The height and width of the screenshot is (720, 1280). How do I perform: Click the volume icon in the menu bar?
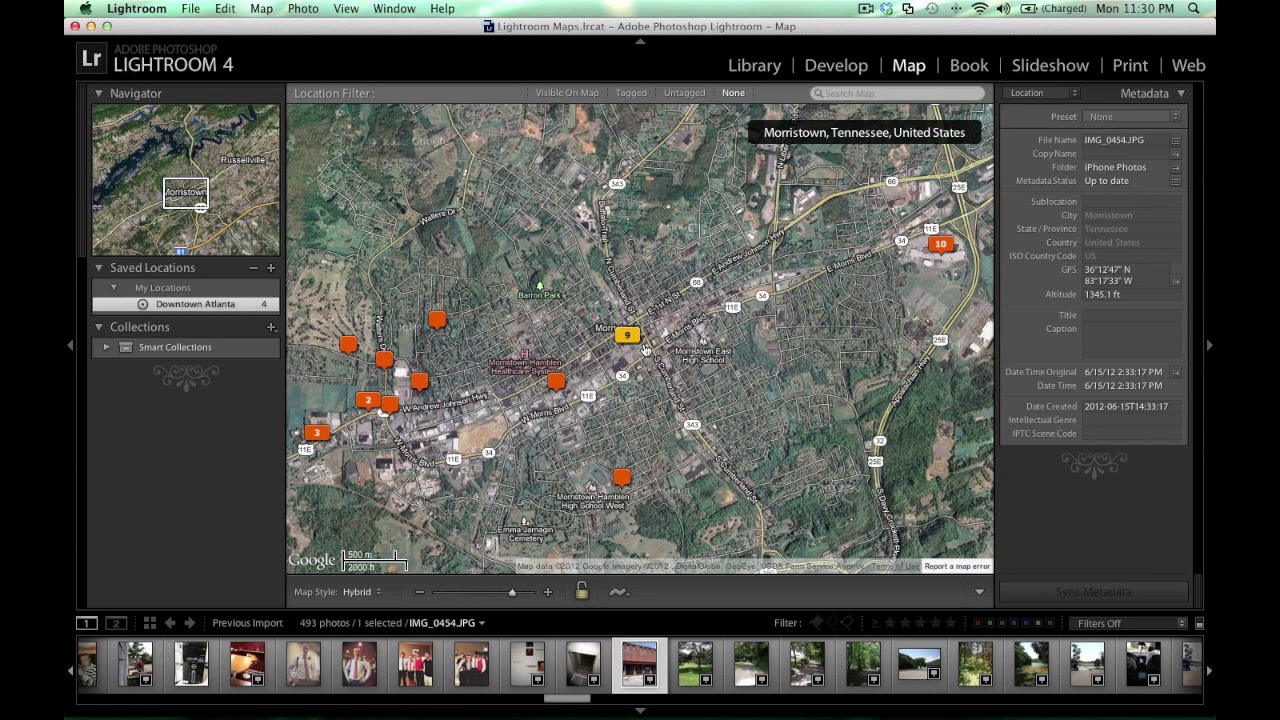pos(1003,9)
